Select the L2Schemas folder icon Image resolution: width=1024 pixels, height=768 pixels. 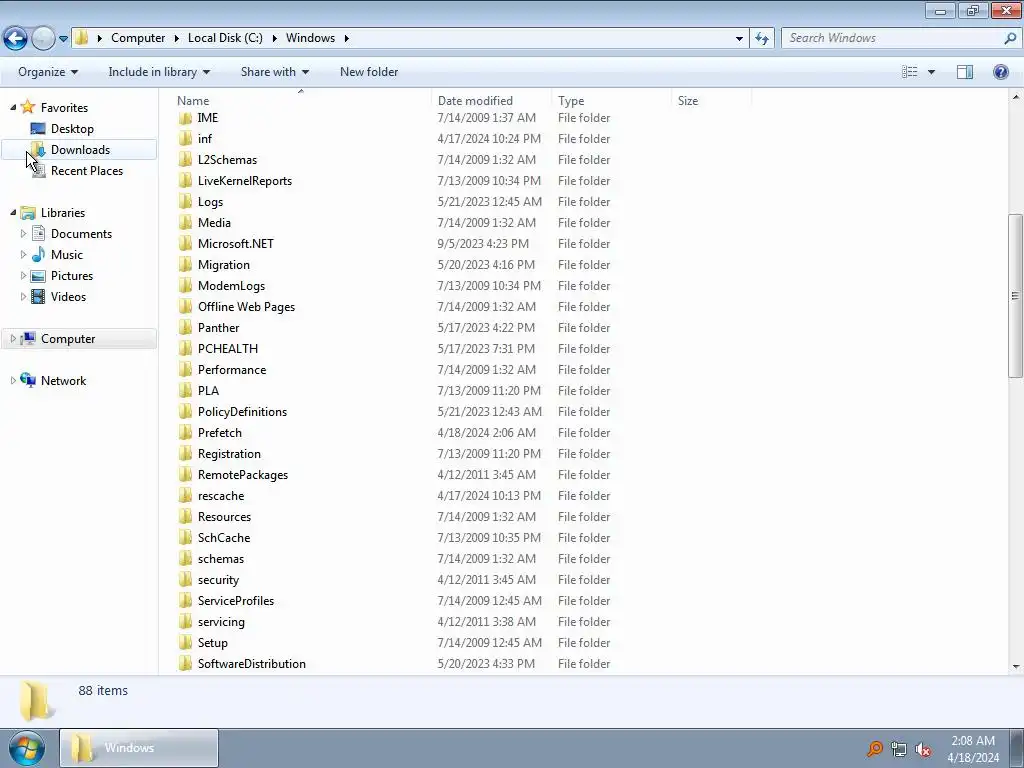point(185,159)
